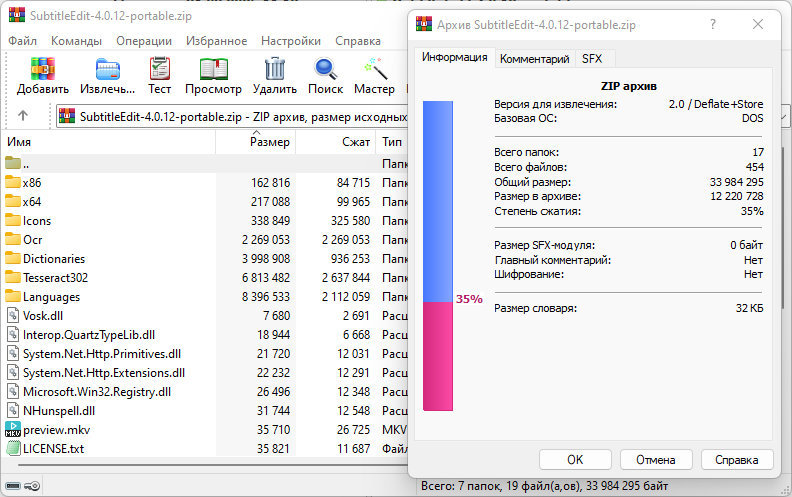This screenshot has height=497, width=792.
Task: Sort the list by Размер column header
Action: [x=256, y=142]
